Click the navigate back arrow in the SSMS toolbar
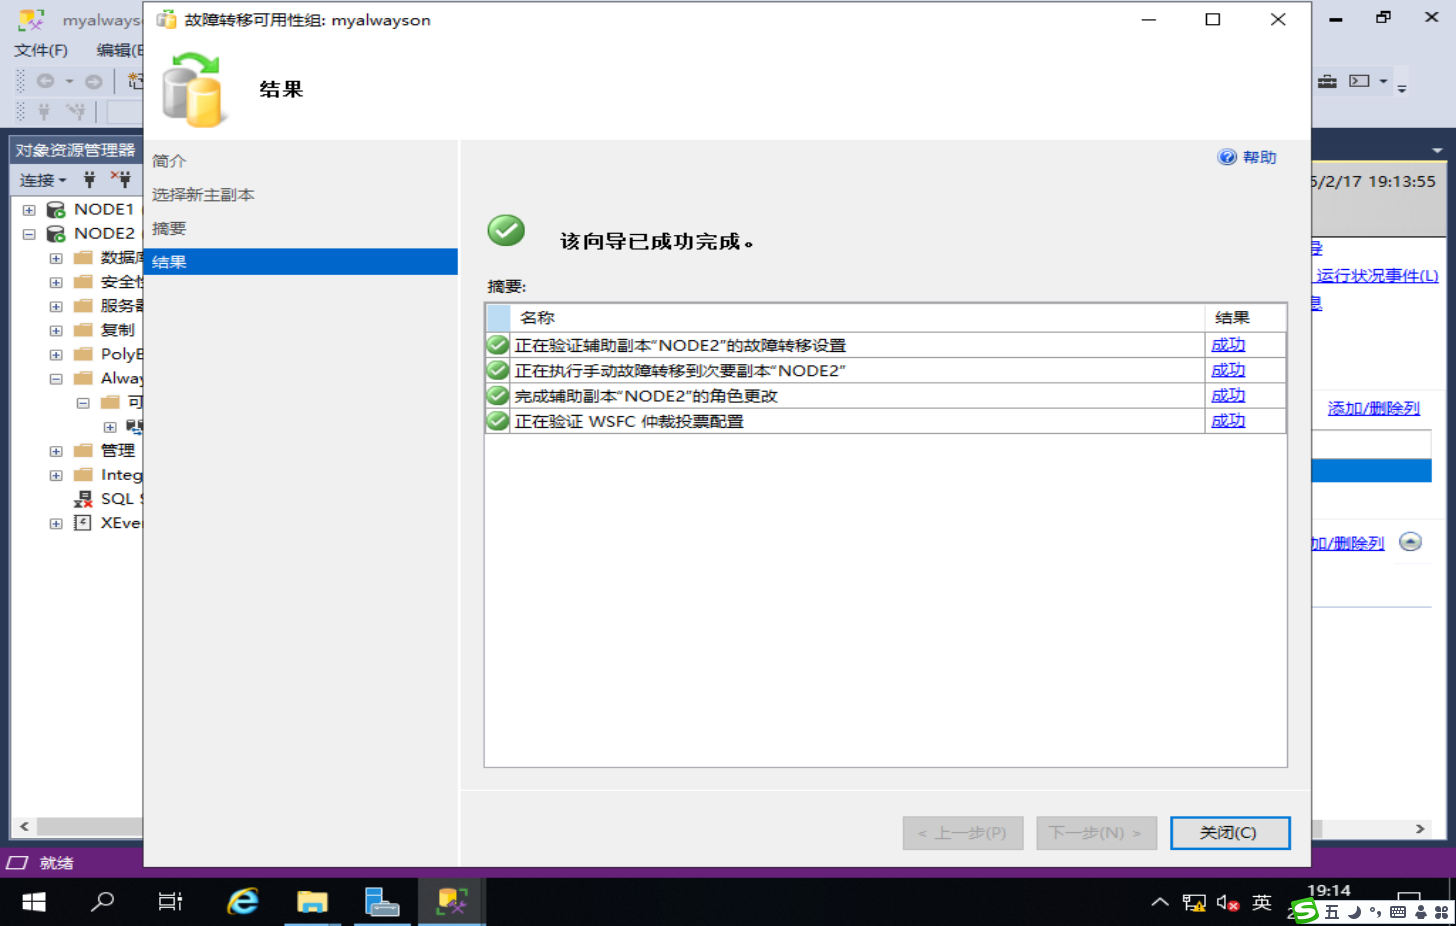The width and height of the screenshot is (1456, 926). (x=45, y=81)
